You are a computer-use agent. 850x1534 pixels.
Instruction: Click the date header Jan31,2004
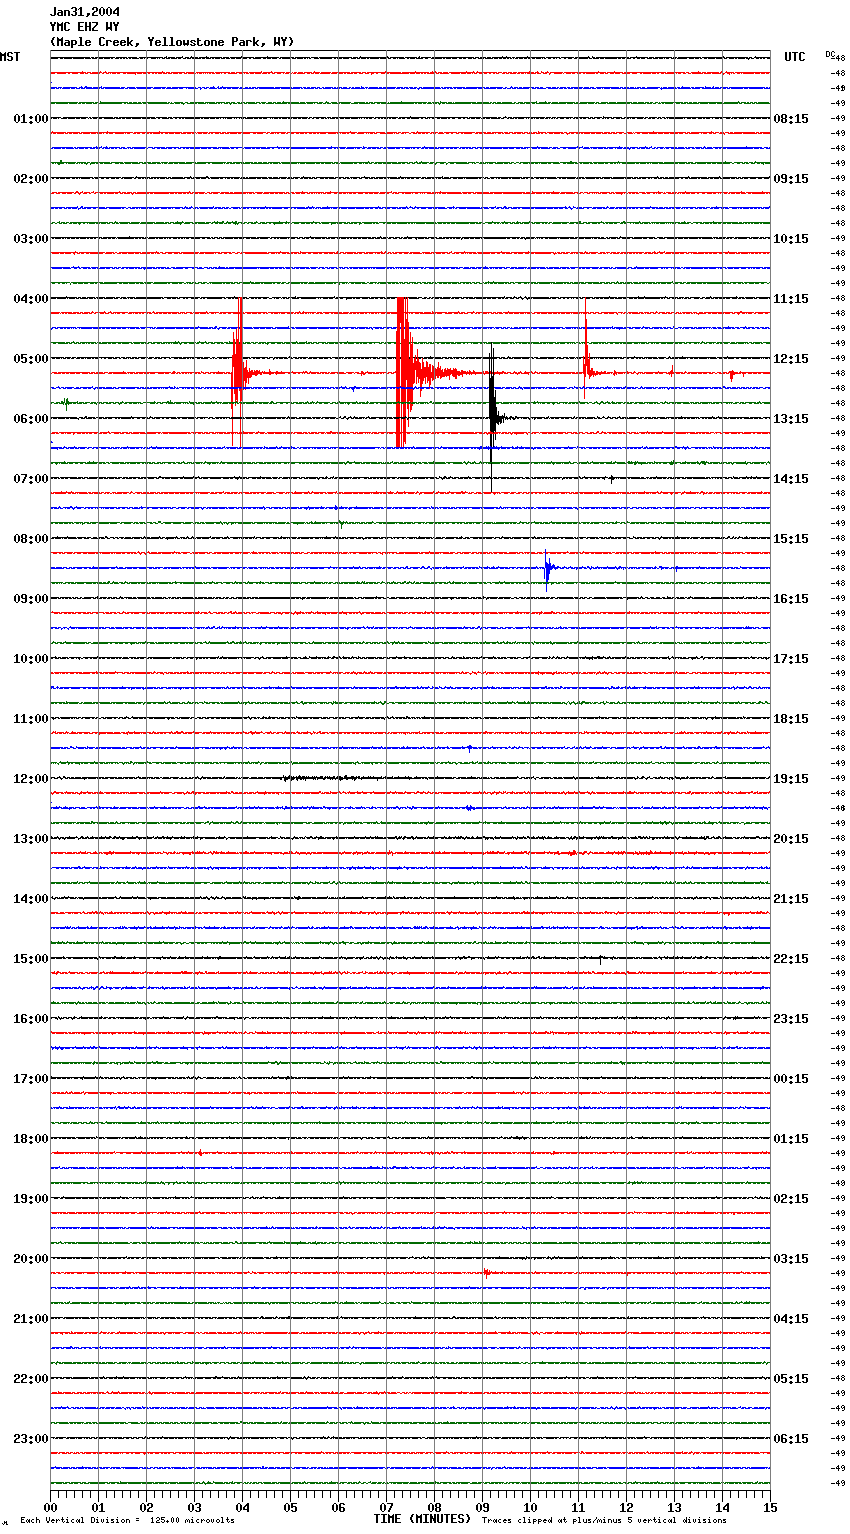[x=85, y=12]
